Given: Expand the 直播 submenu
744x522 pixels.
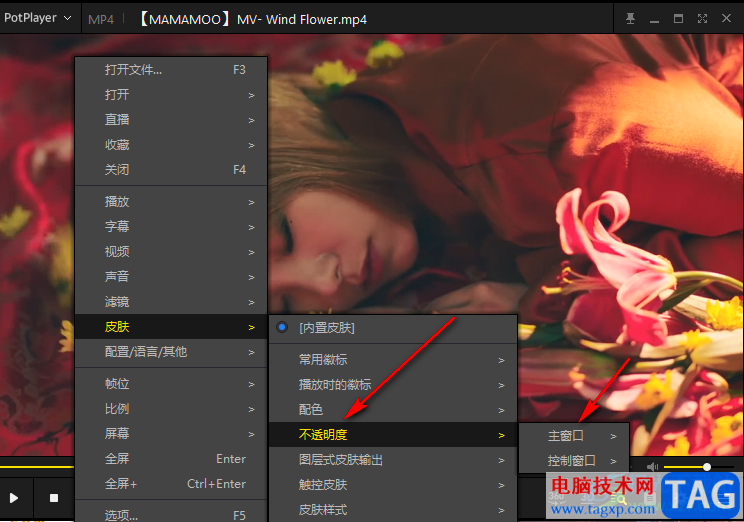Looking at the screenshot, I should pyautogui.click(x=171, y=120).
